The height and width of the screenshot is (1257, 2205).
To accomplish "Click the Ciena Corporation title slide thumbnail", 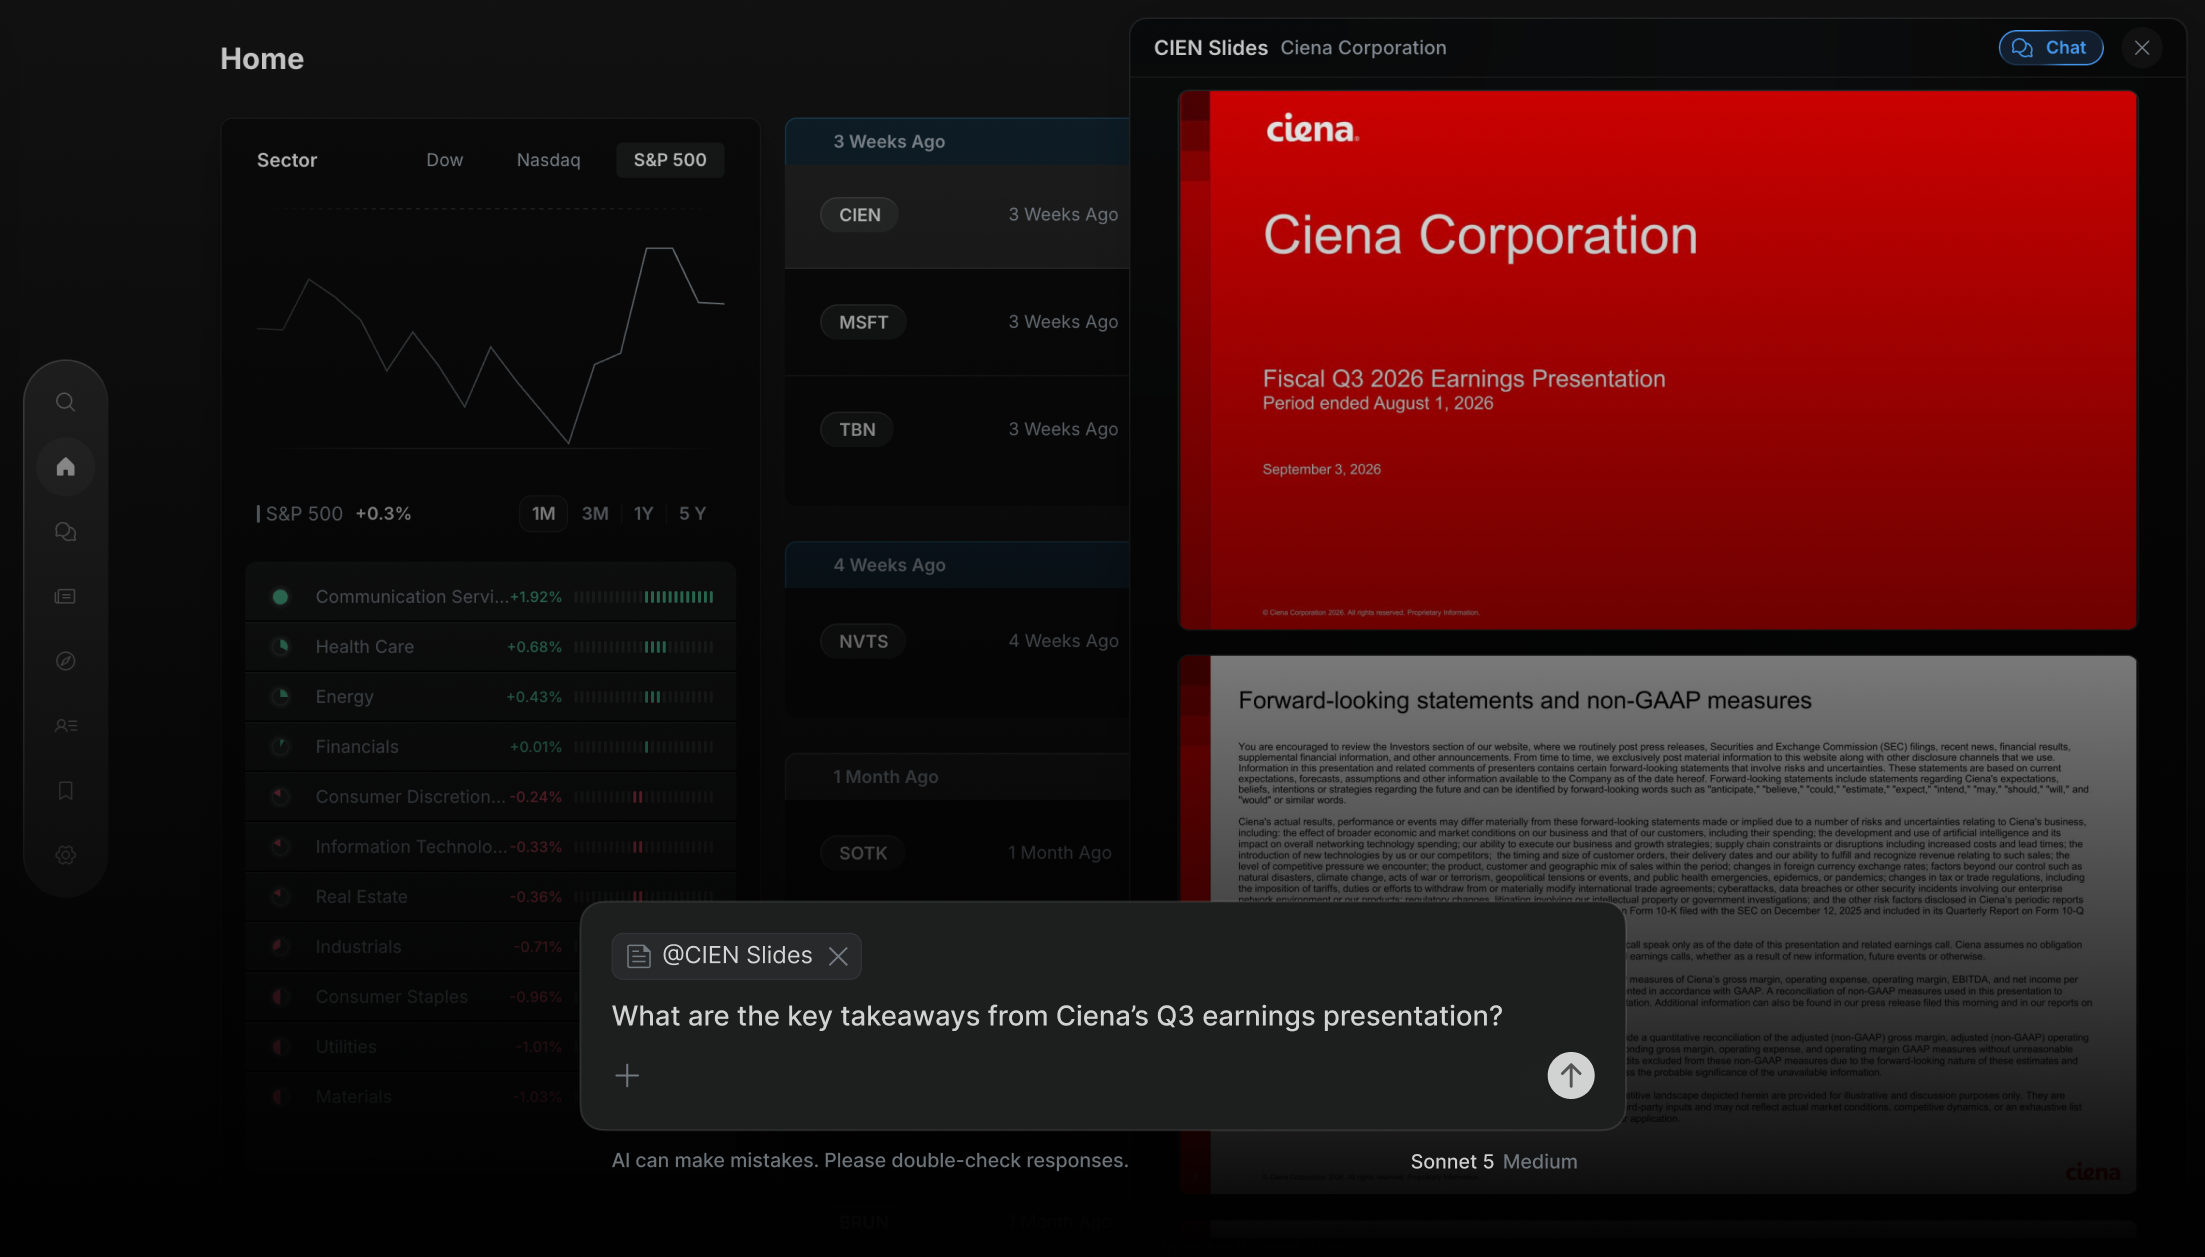I will [x=1657, y=360].
